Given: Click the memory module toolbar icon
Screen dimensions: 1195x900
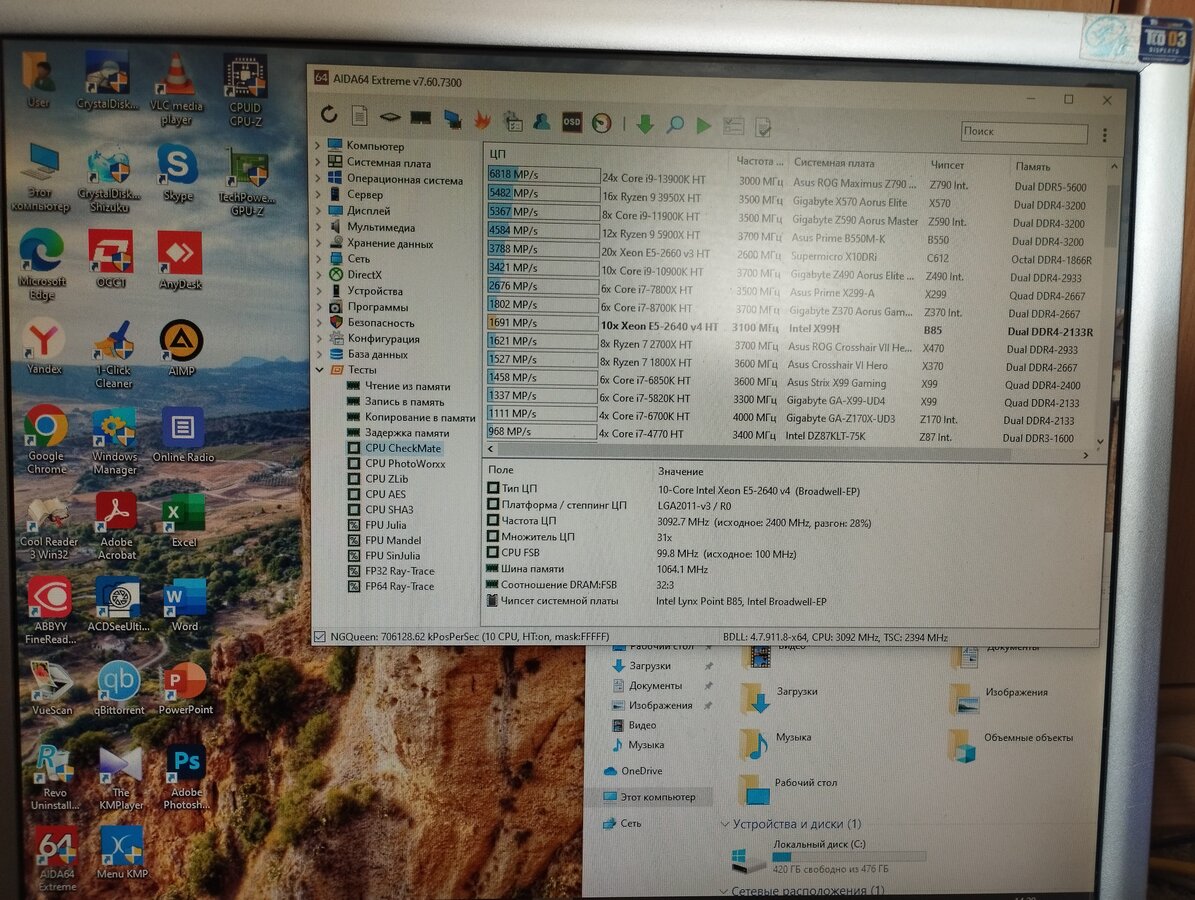Looking at the screenshot, I should pos(421,118).
